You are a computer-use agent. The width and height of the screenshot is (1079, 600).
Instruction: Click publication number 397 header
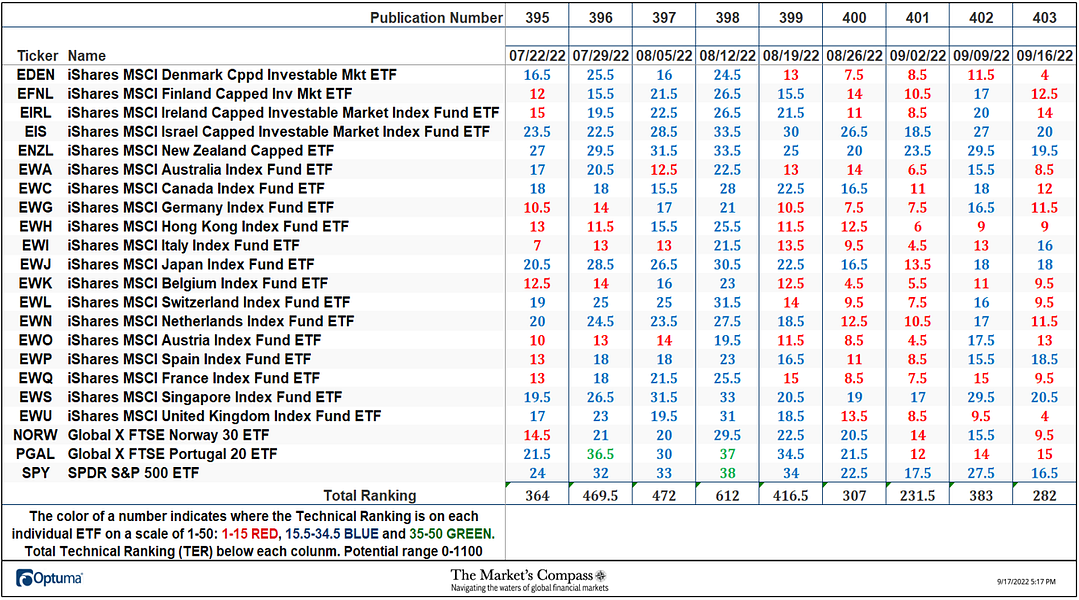point(664,18)
